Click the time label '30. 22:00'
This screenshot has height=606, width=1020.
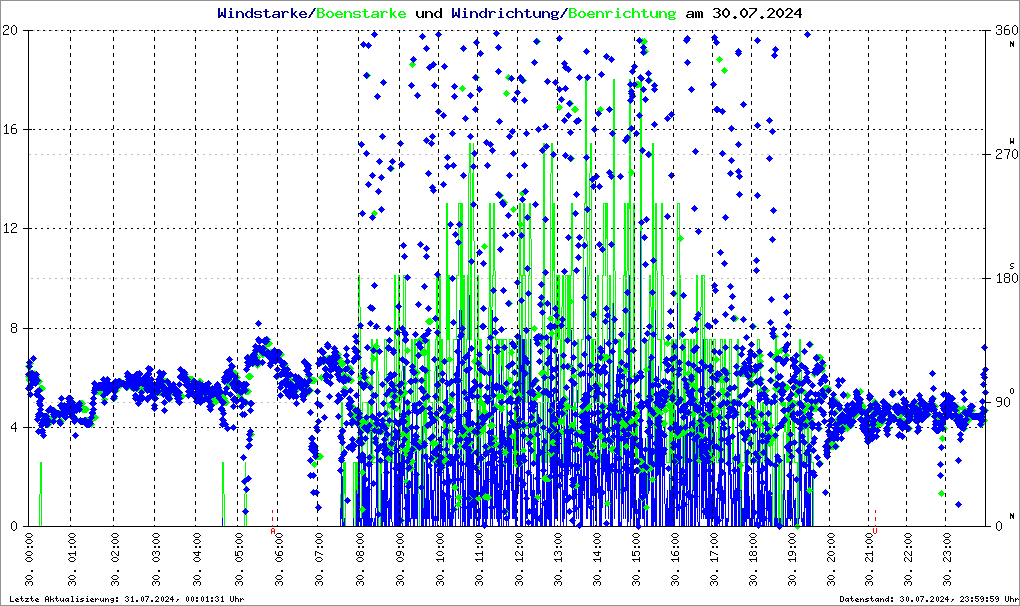tap(907, 559)
